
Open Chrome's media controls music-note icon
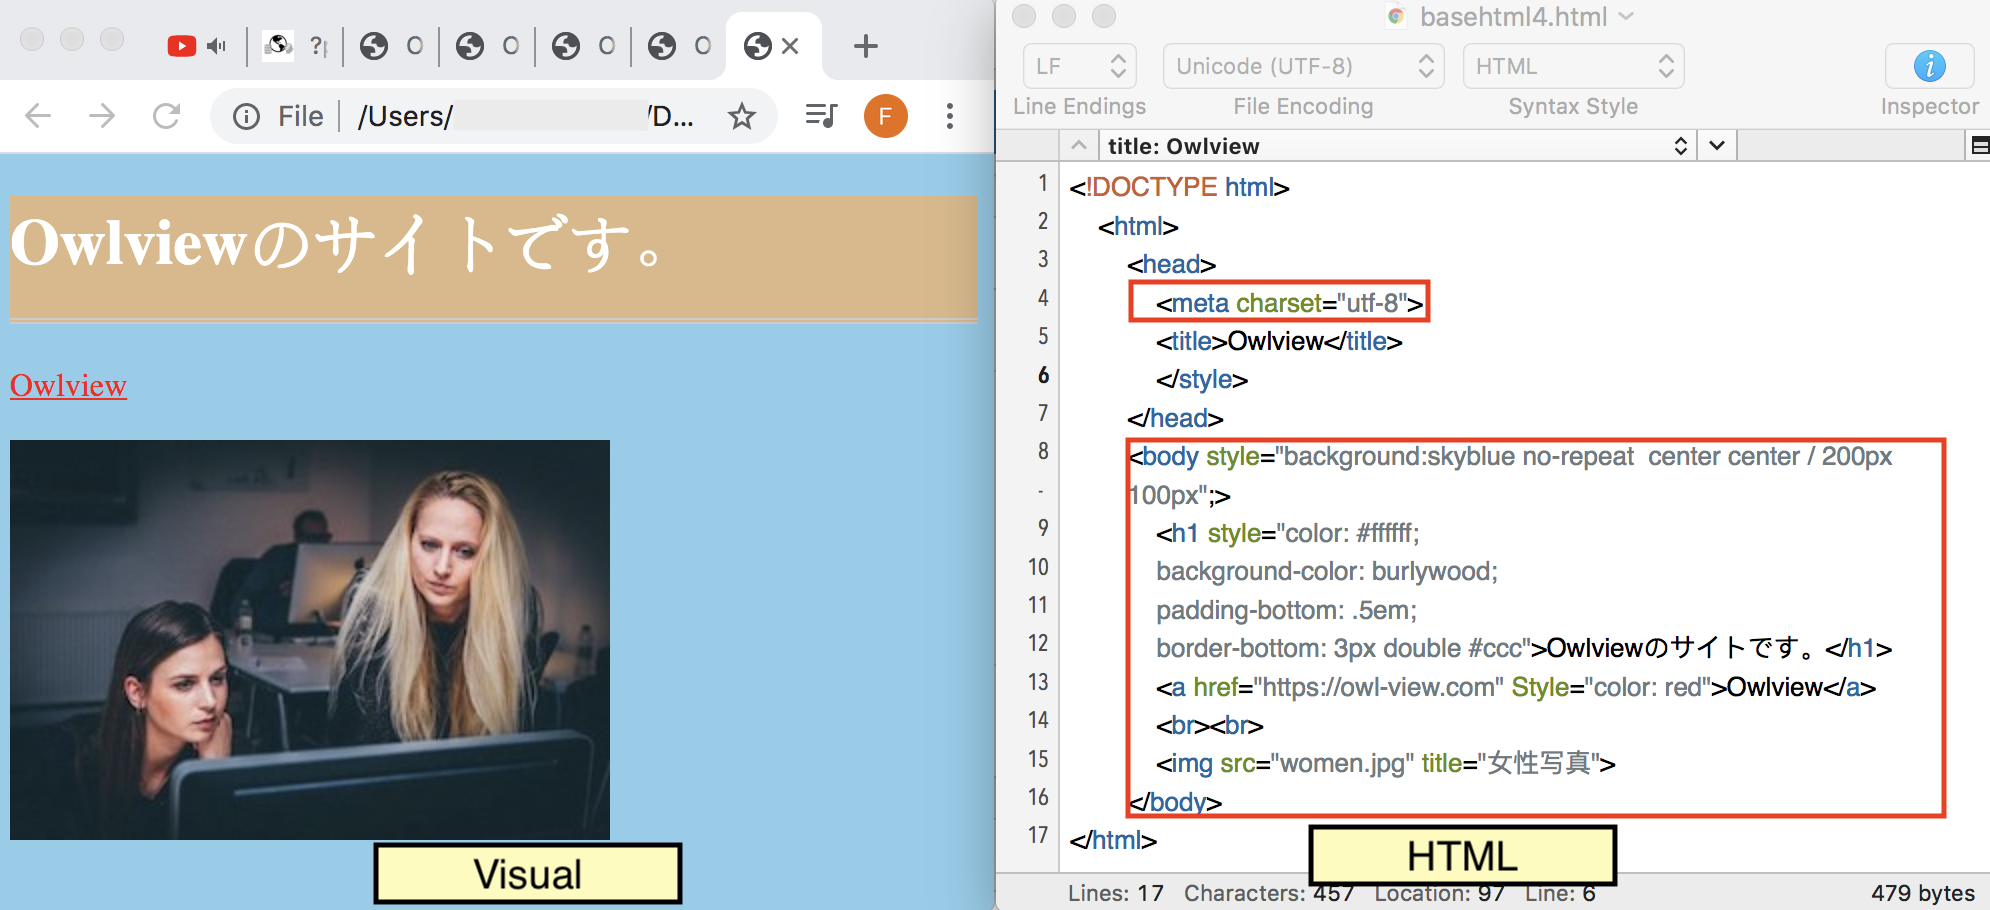pyautogui.click(x=820, y=116)
